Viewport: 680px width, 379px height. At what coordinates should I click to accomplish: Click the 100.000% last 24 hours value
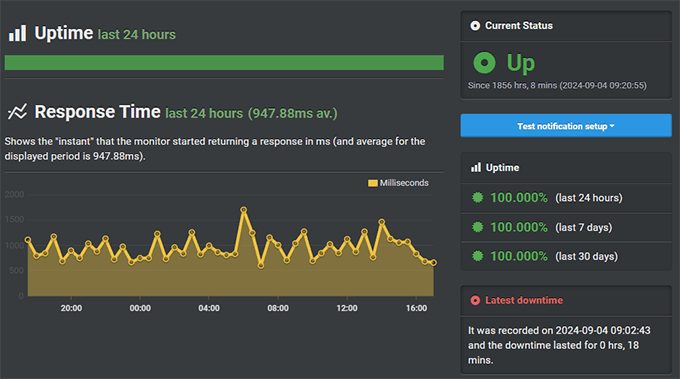[x=519, y=198]
